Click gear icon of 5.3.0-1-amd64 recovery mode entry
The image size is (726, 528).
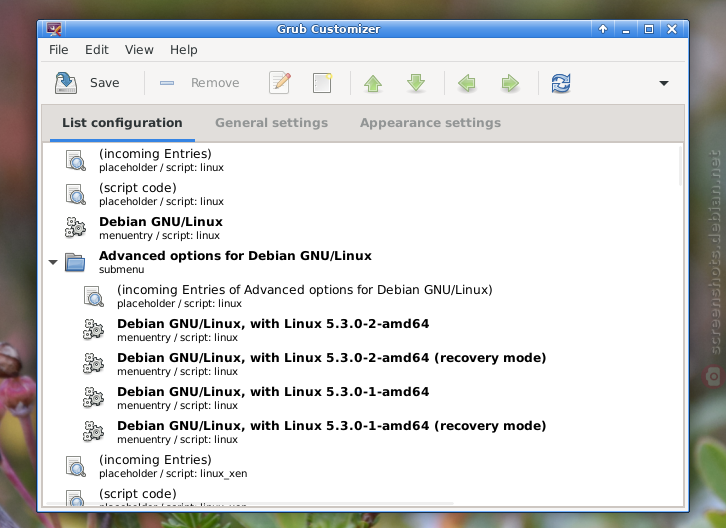[93, 432]
